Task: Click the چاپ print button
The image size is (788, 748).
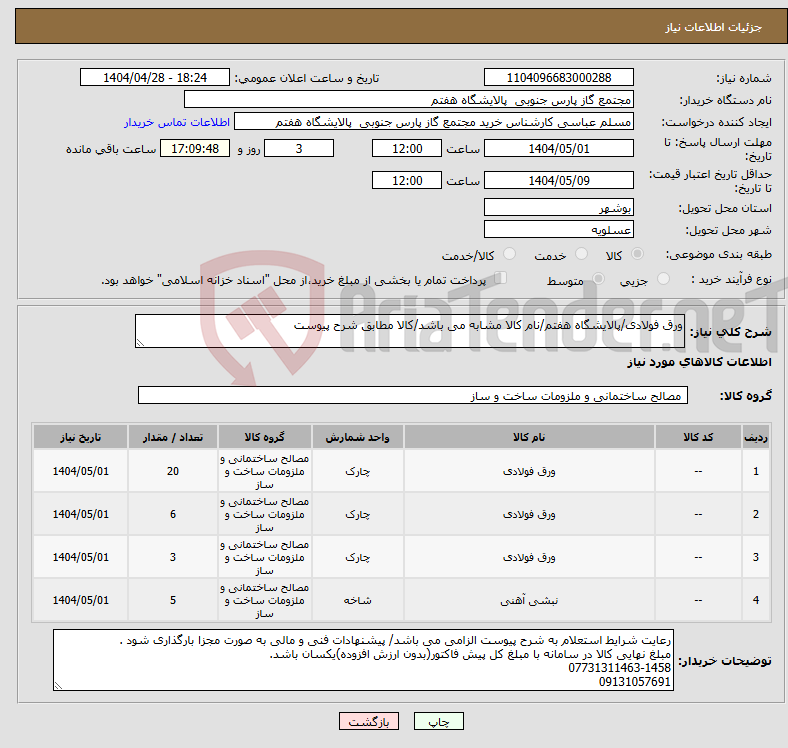Action: click(x=439, y=721)
